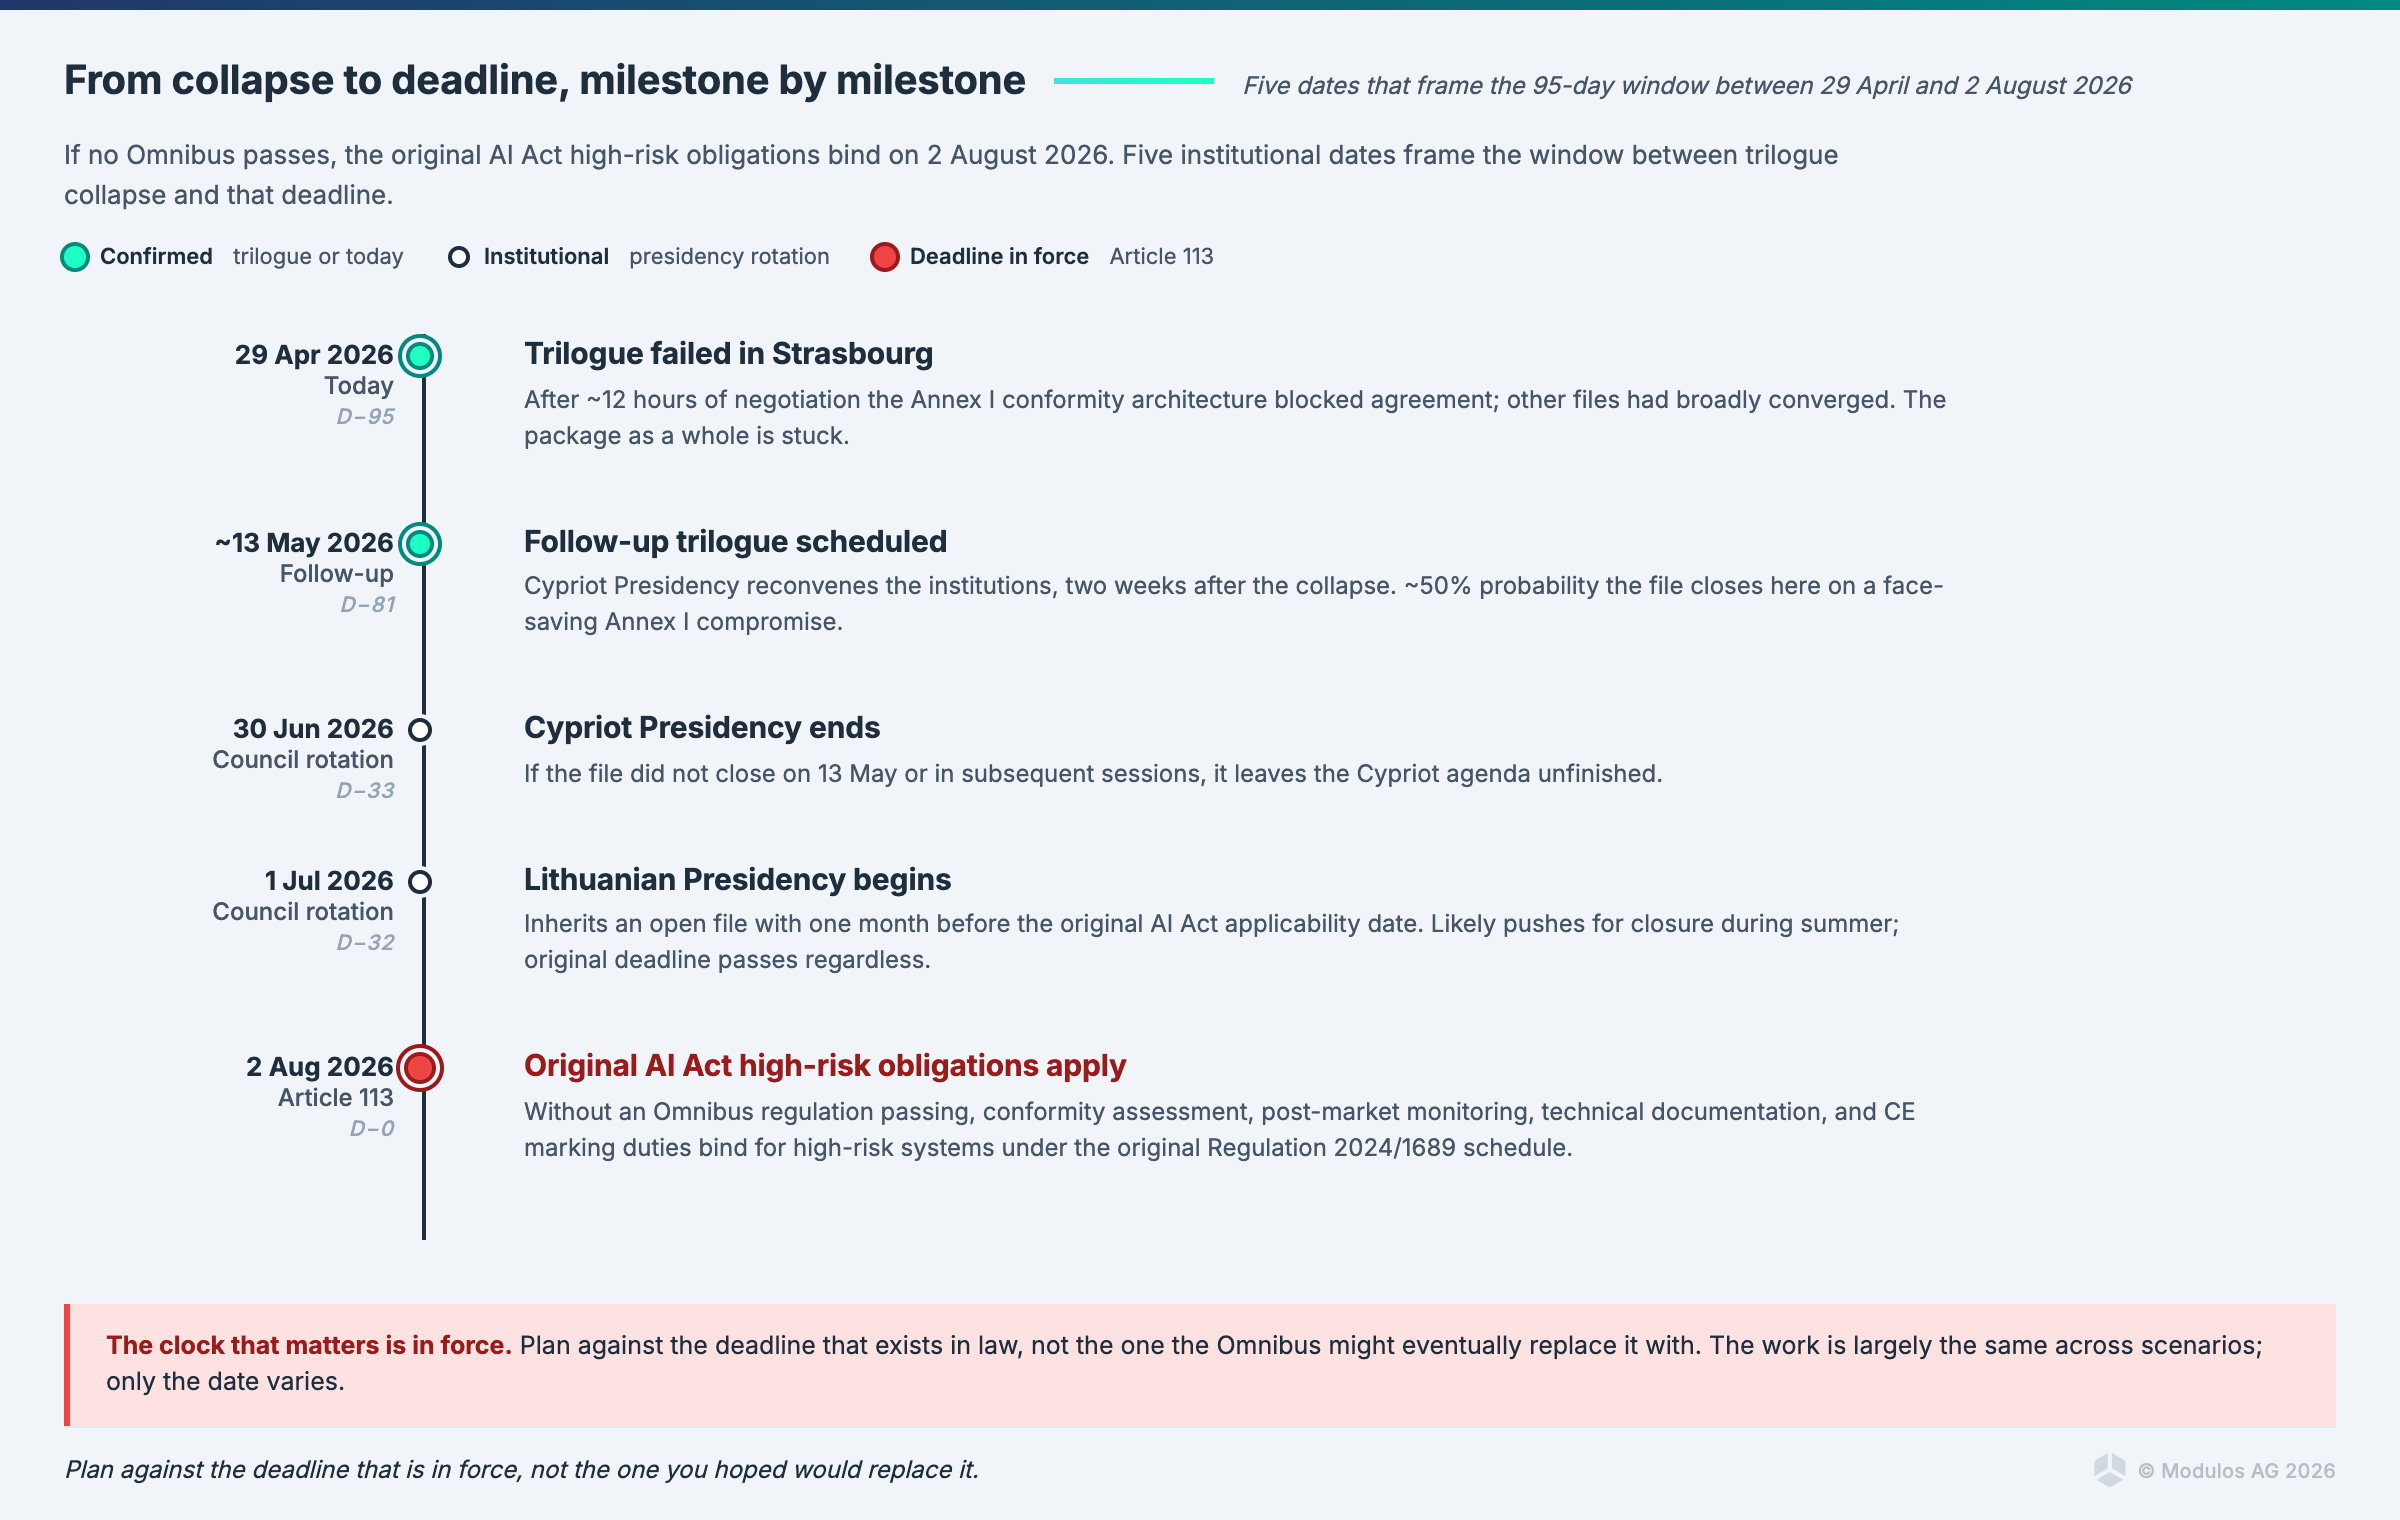Select the 30 Jun 2026 hollow marker
Viewport: 2400px width, 1520px height.
pos(420,729)
